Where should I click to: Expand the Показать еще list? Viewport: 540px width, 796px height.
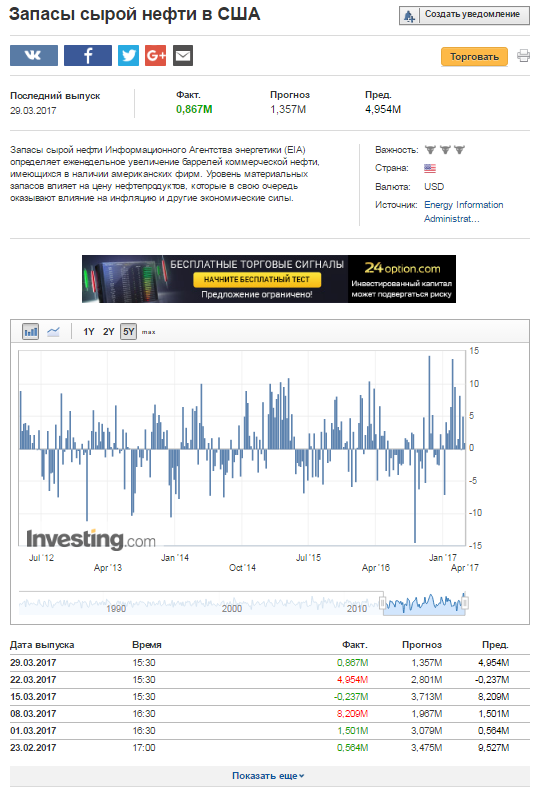pos(269,776)
